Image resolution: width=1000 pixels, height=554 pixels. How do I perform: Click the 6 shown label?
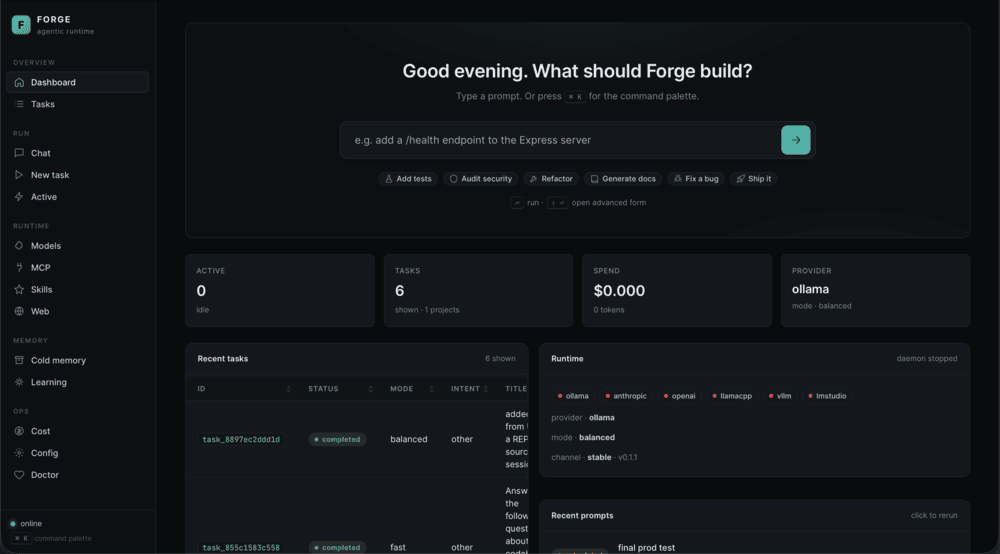coord(500,358)
